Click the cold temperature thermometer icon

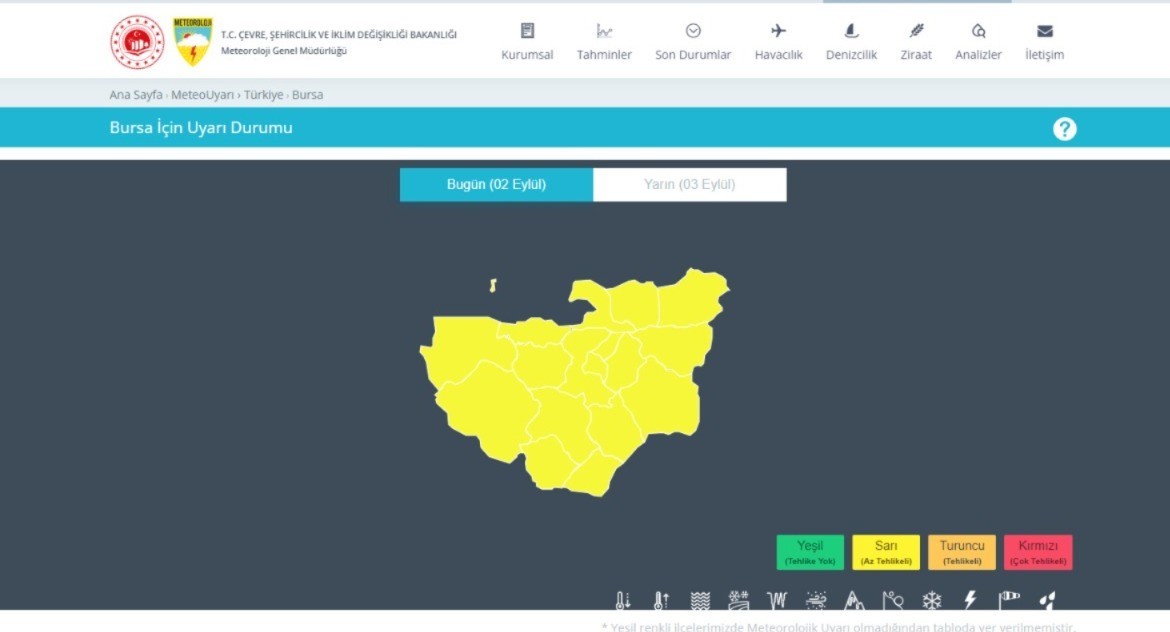[x=622, y=601]
